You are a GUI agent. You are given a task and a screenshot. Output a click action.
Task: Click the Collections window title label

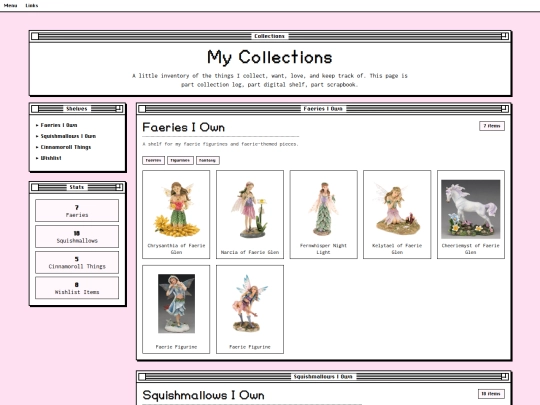(x=269, y=36)
